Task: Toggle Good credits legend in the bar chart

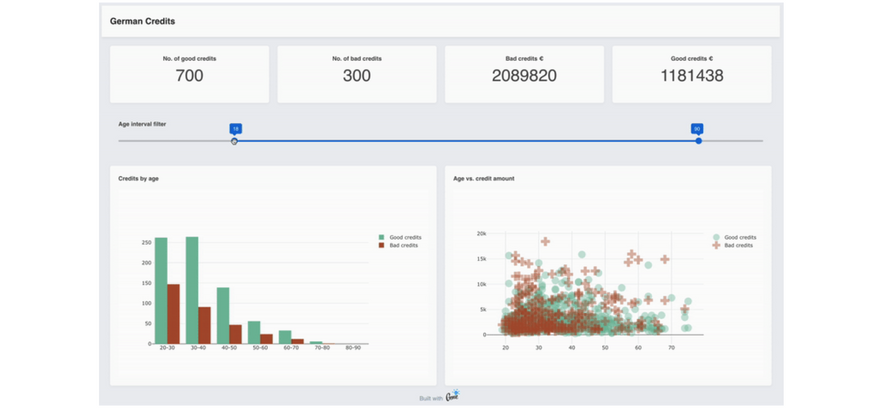Action: pyautogui.click(x=400, y=237)
